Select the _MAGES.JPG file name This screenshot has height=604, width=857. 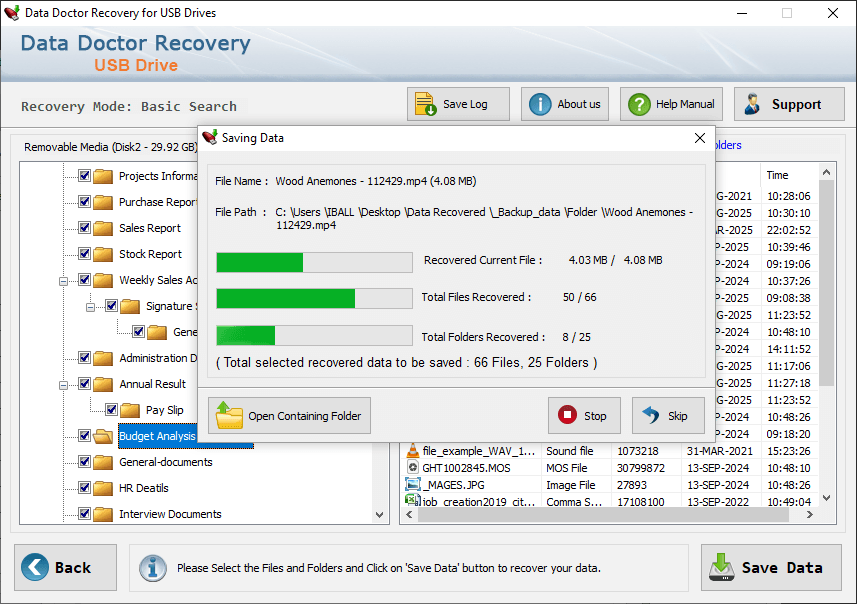click(x=453, y=485)
